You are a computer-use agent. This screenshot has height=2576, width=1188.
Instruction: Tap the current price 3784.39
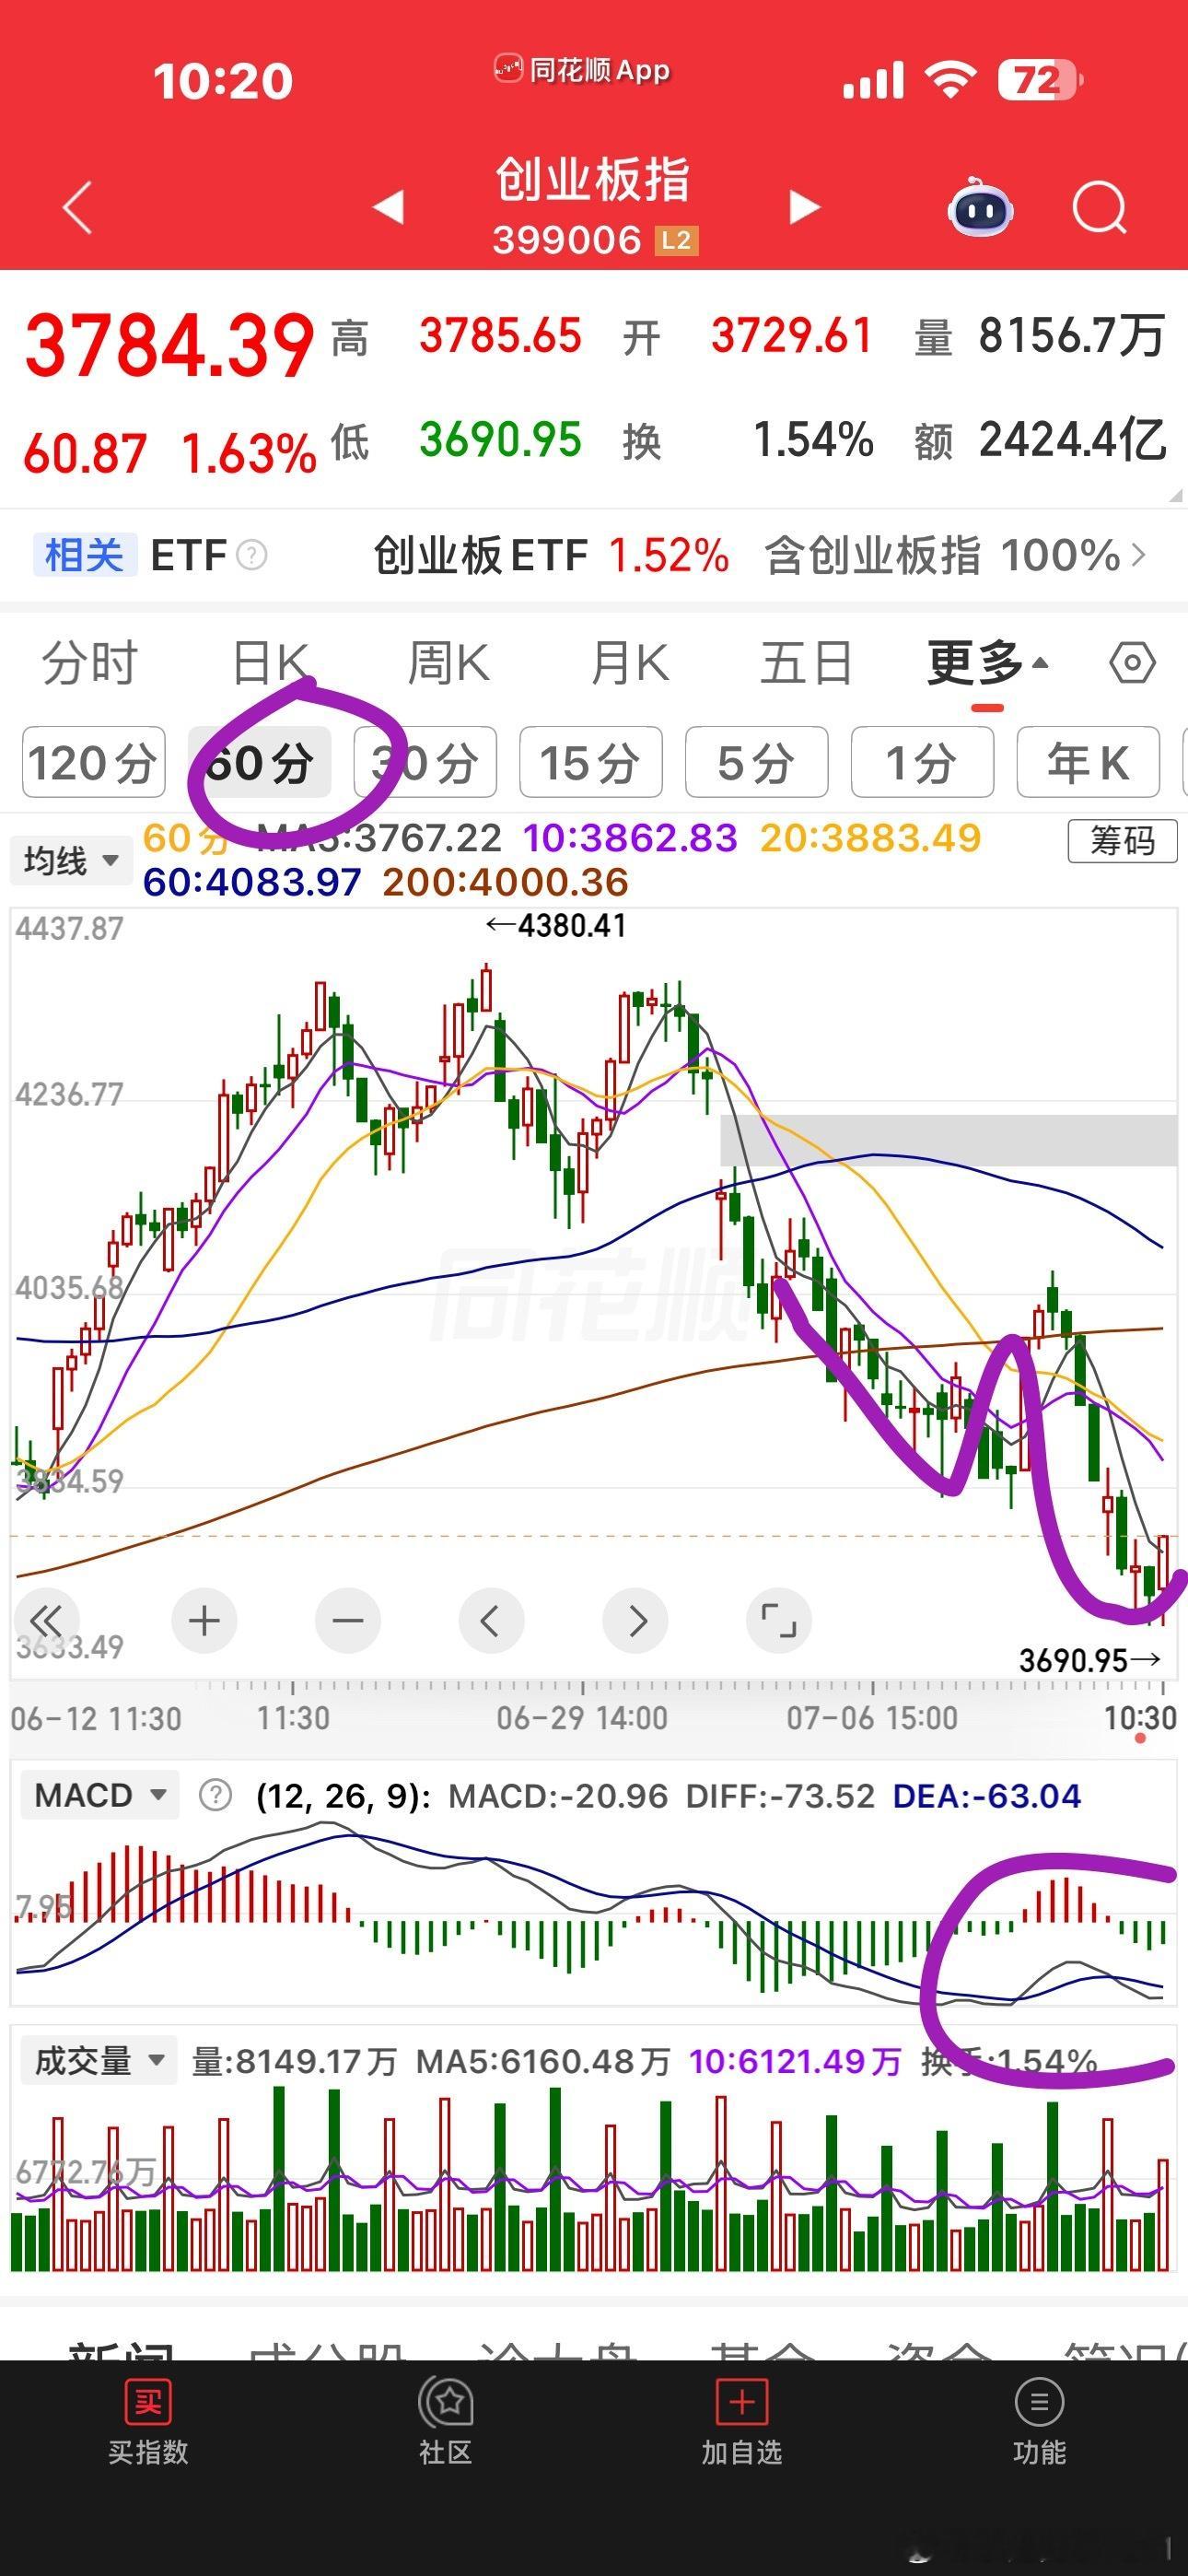click(169, 346)
